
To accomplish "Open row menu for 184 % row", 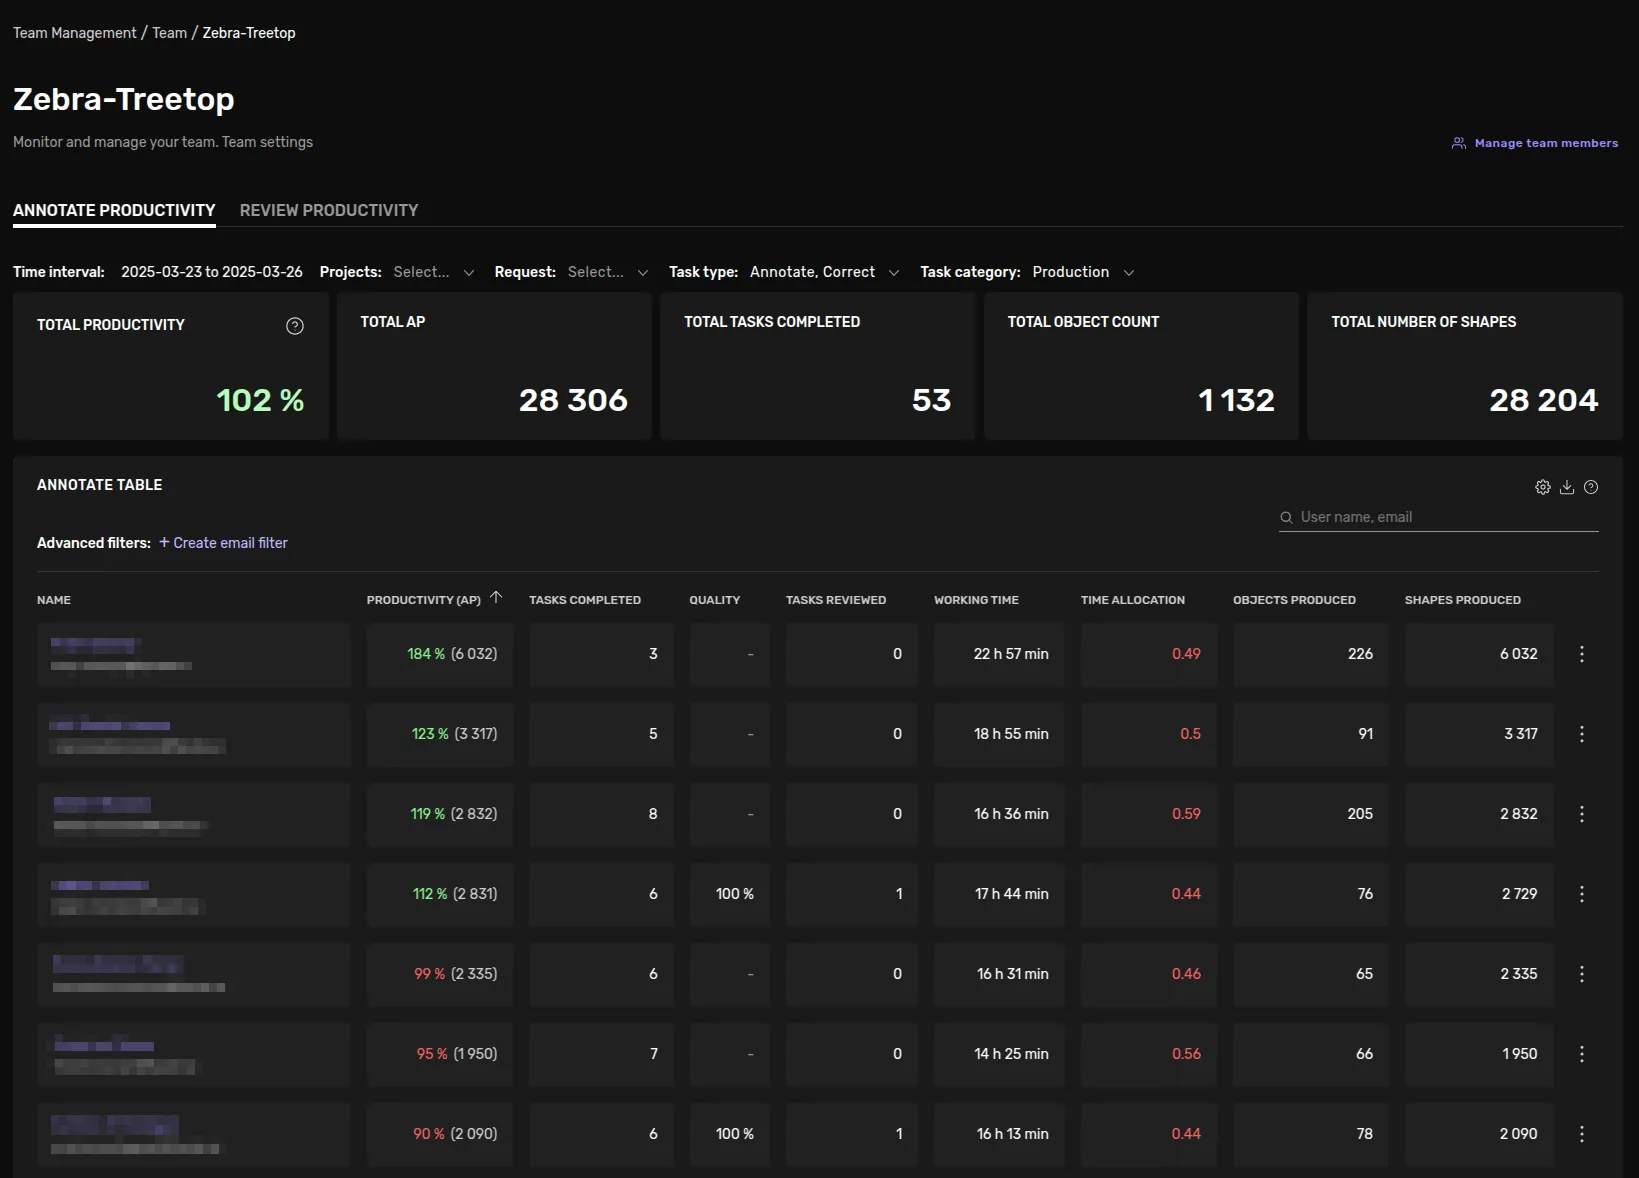I will pos(1582,654).
